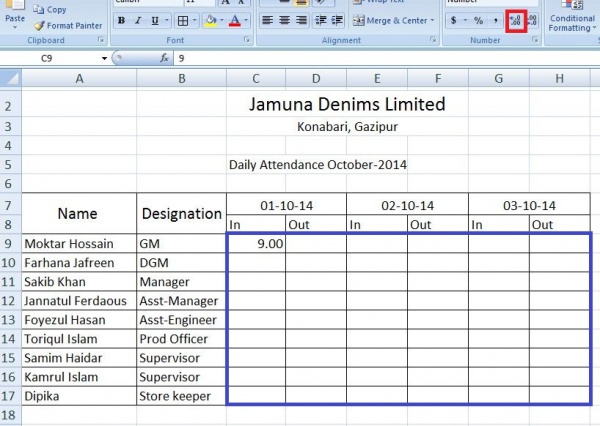This screenshot has height=426, width=600.
Task: Click the Moktar Hossain cell
Action: [x=79, y=243]
